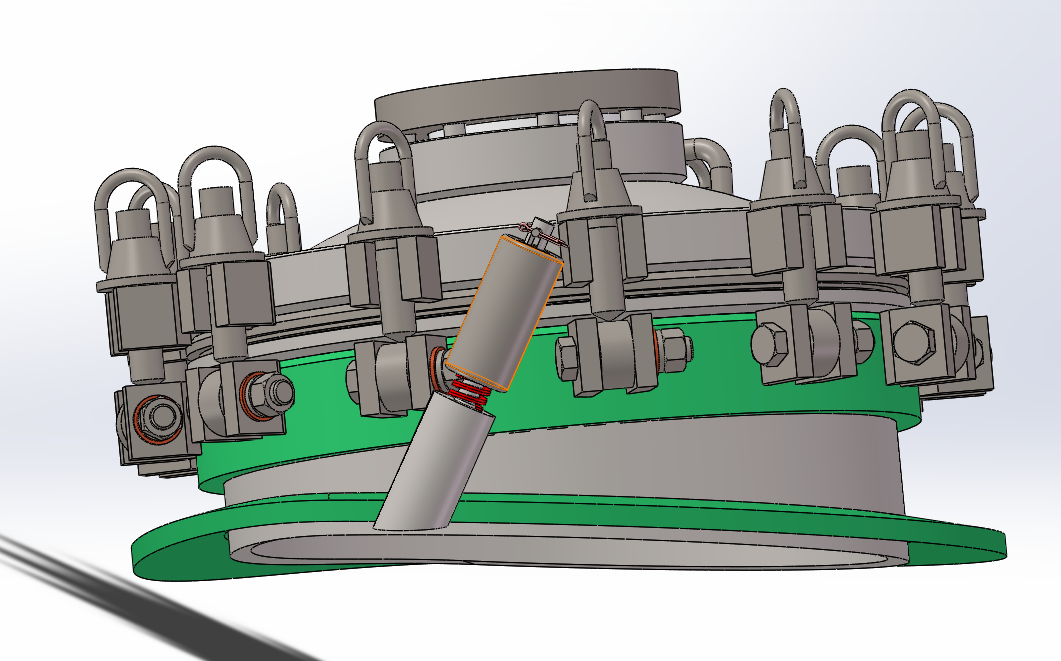Select the orange-outlined upper cylinder part
This screenshot has width=1061, height=661.
(x=503, y=313)
